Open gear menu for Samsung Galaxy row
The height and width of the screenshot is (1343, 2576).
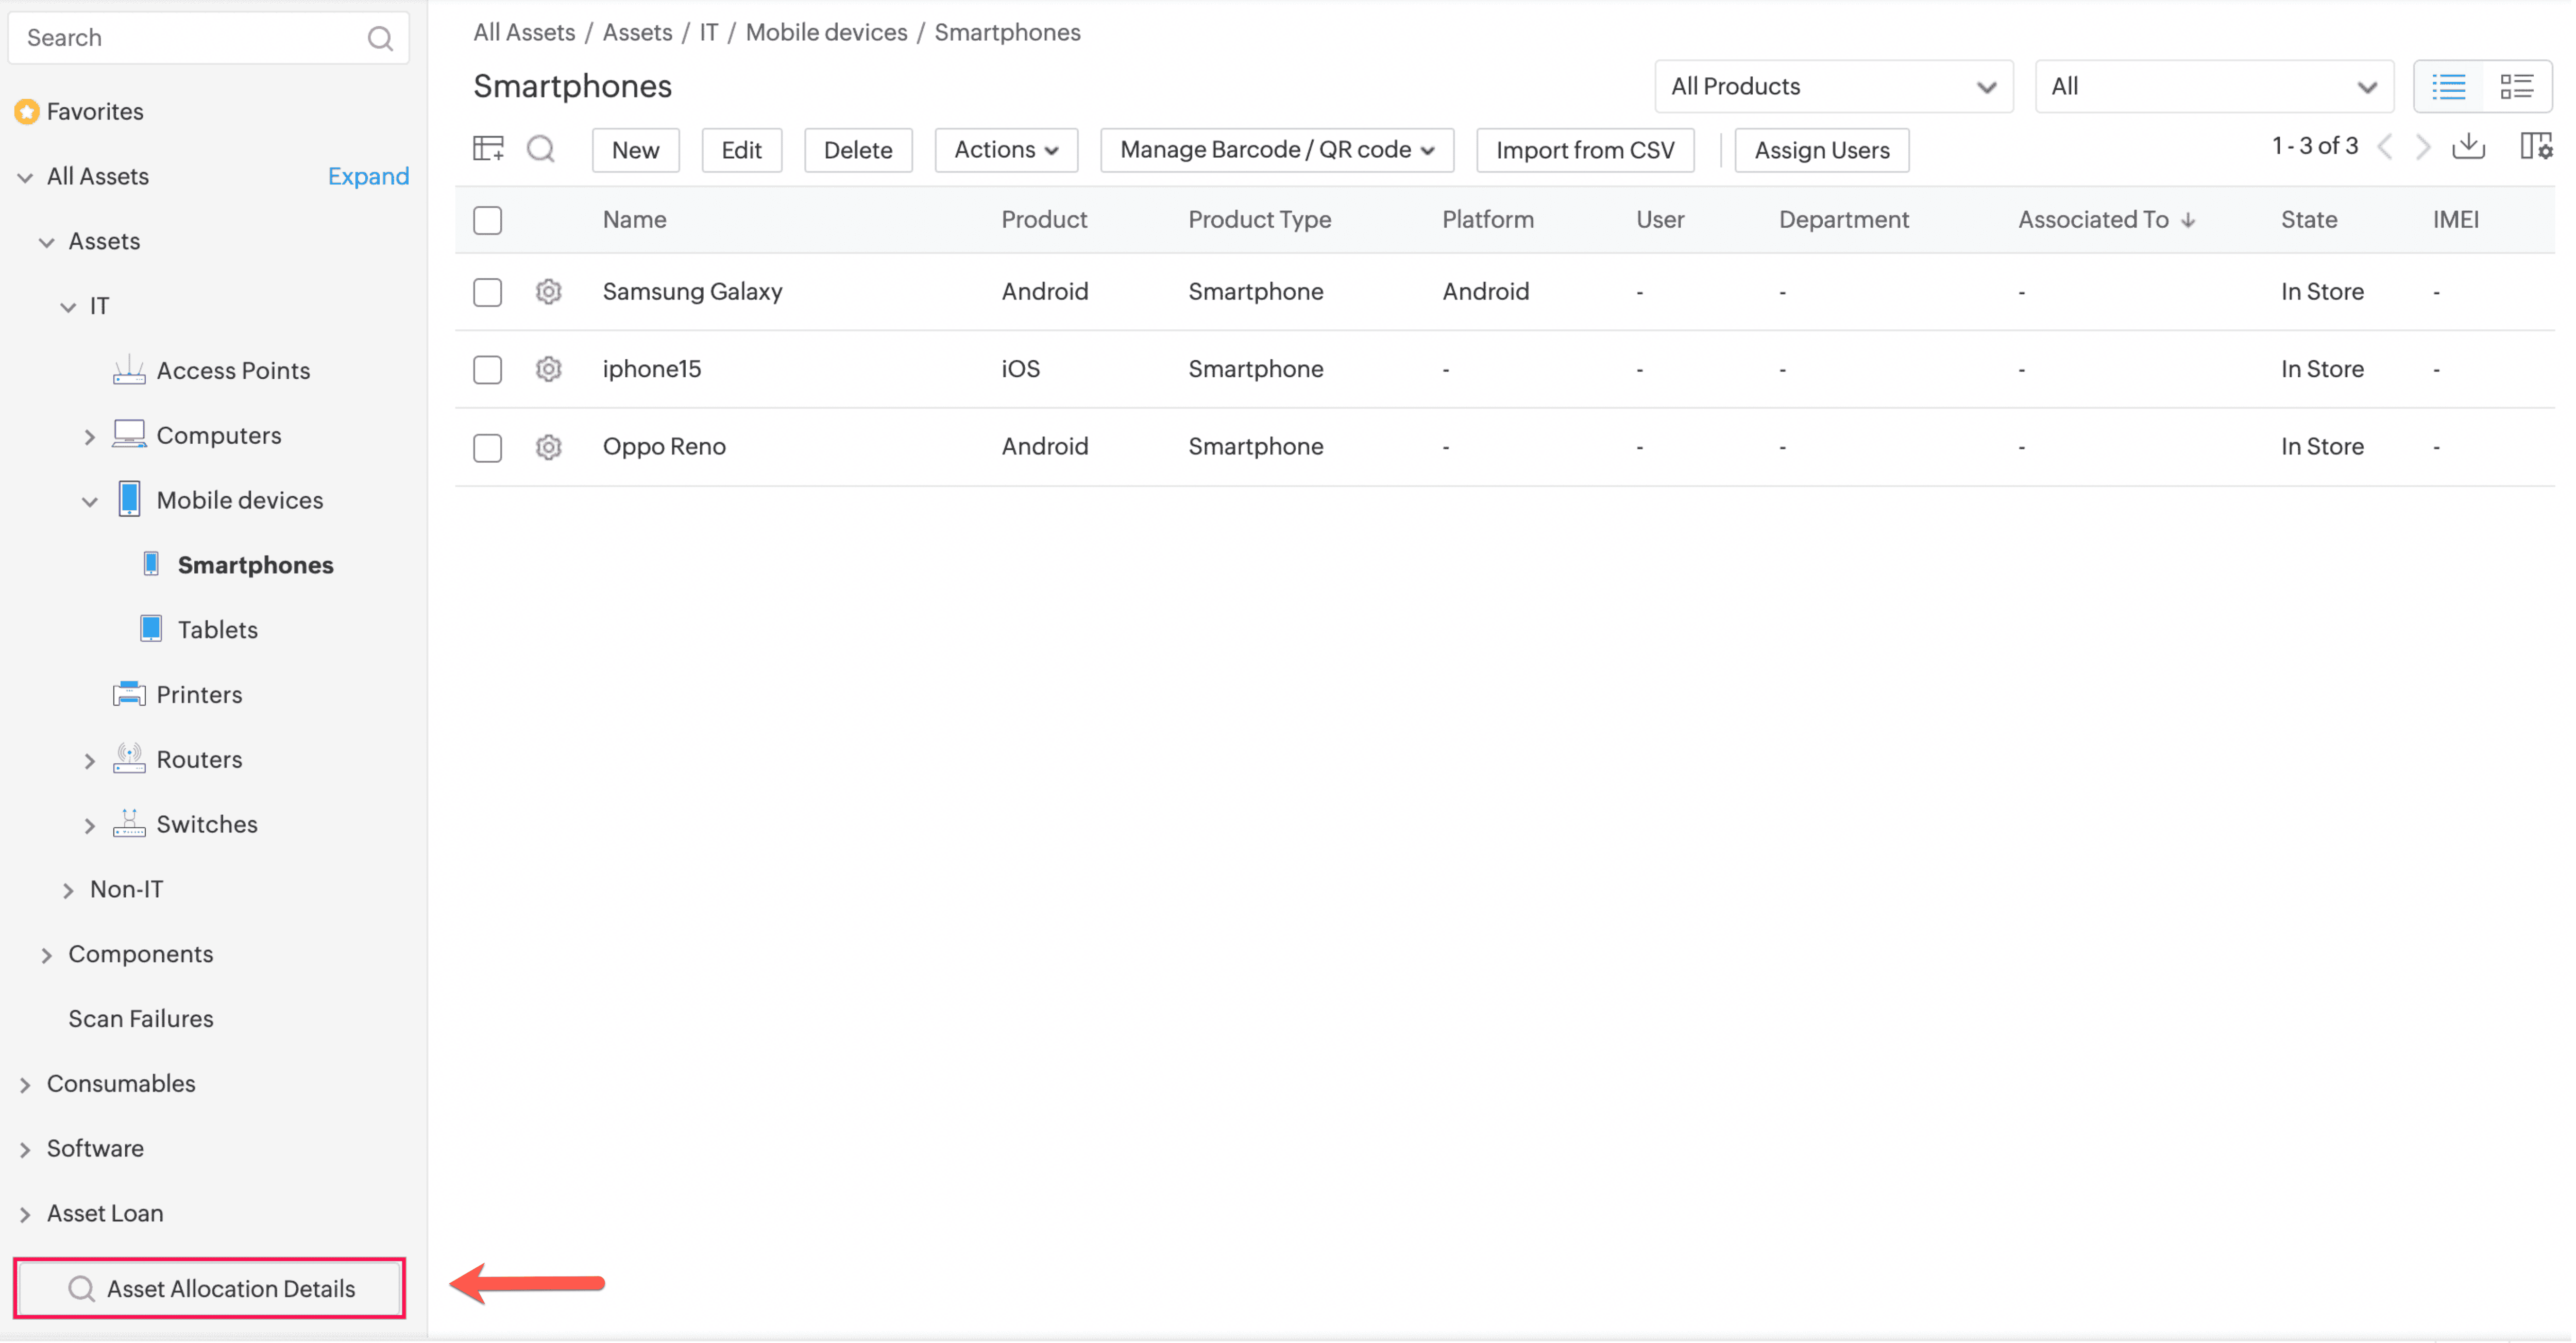point(548,291)
